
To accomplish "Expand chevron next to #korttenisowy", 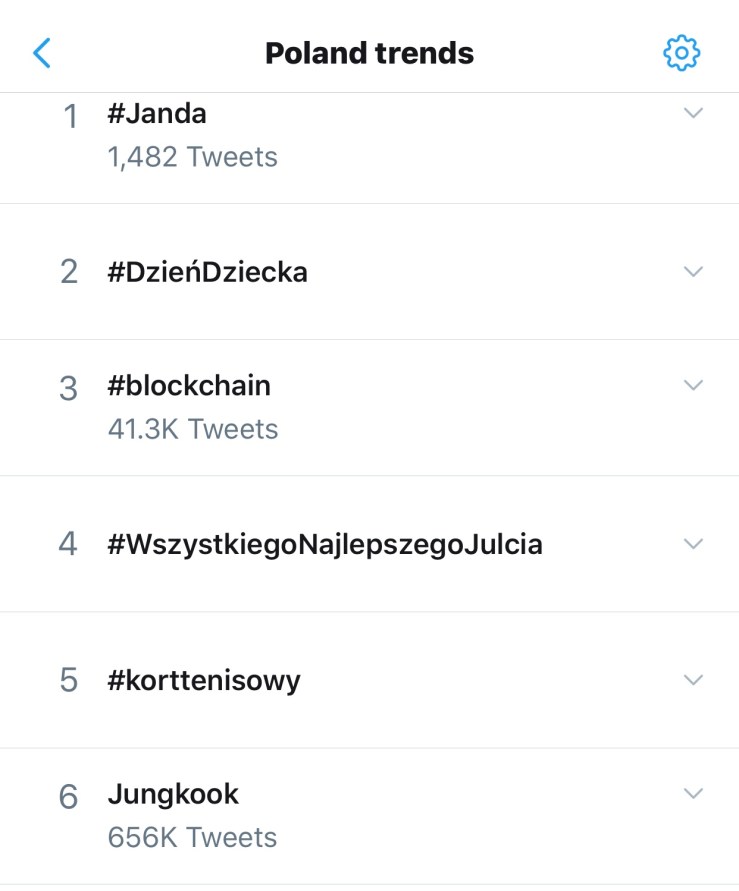I will coord(693,679).
